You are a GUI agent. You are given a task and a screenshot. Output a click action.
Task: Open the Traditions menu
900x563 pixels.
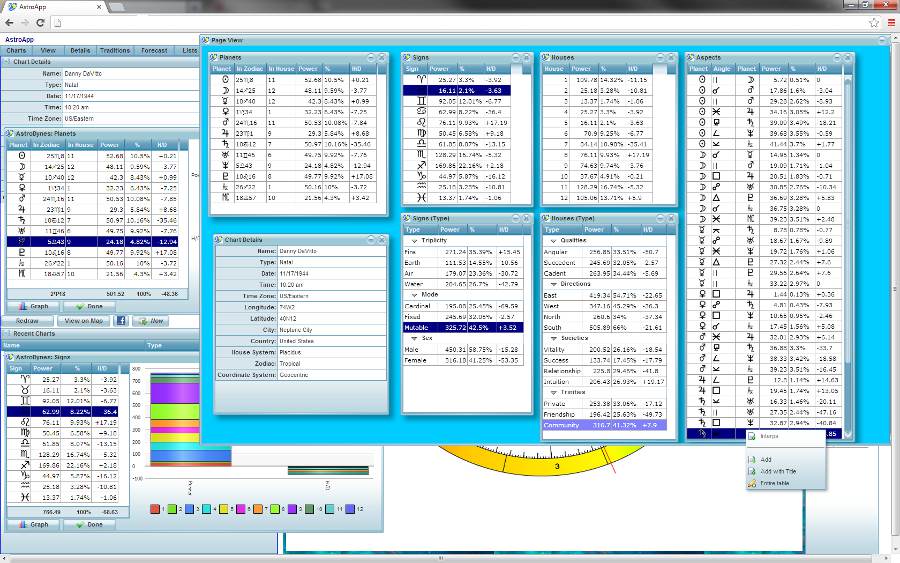pos(115,49)
